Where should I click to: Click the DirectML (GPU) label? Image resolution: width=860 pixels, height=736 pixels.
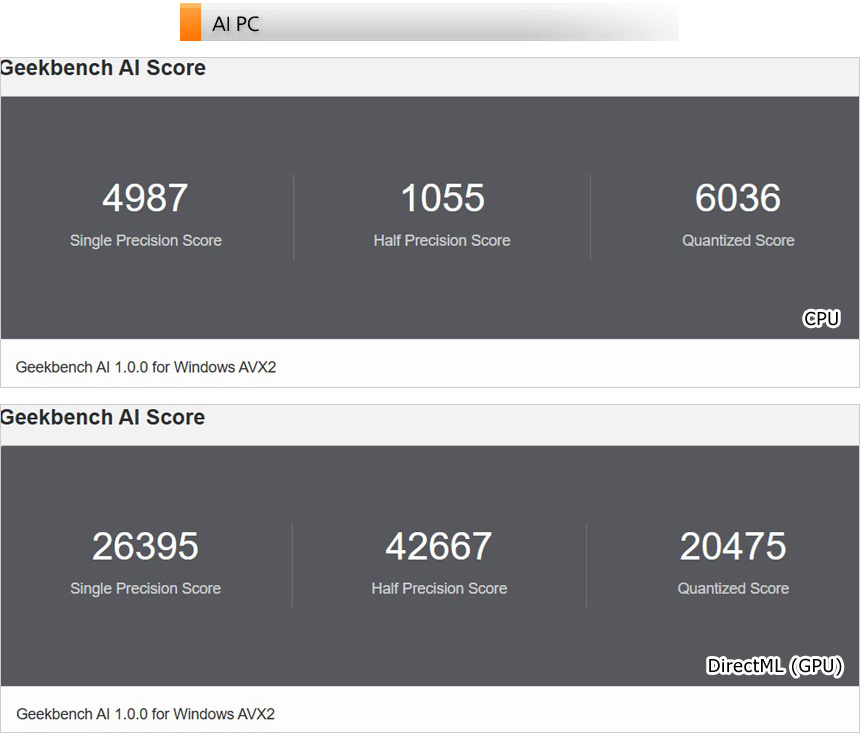[774, 666]
